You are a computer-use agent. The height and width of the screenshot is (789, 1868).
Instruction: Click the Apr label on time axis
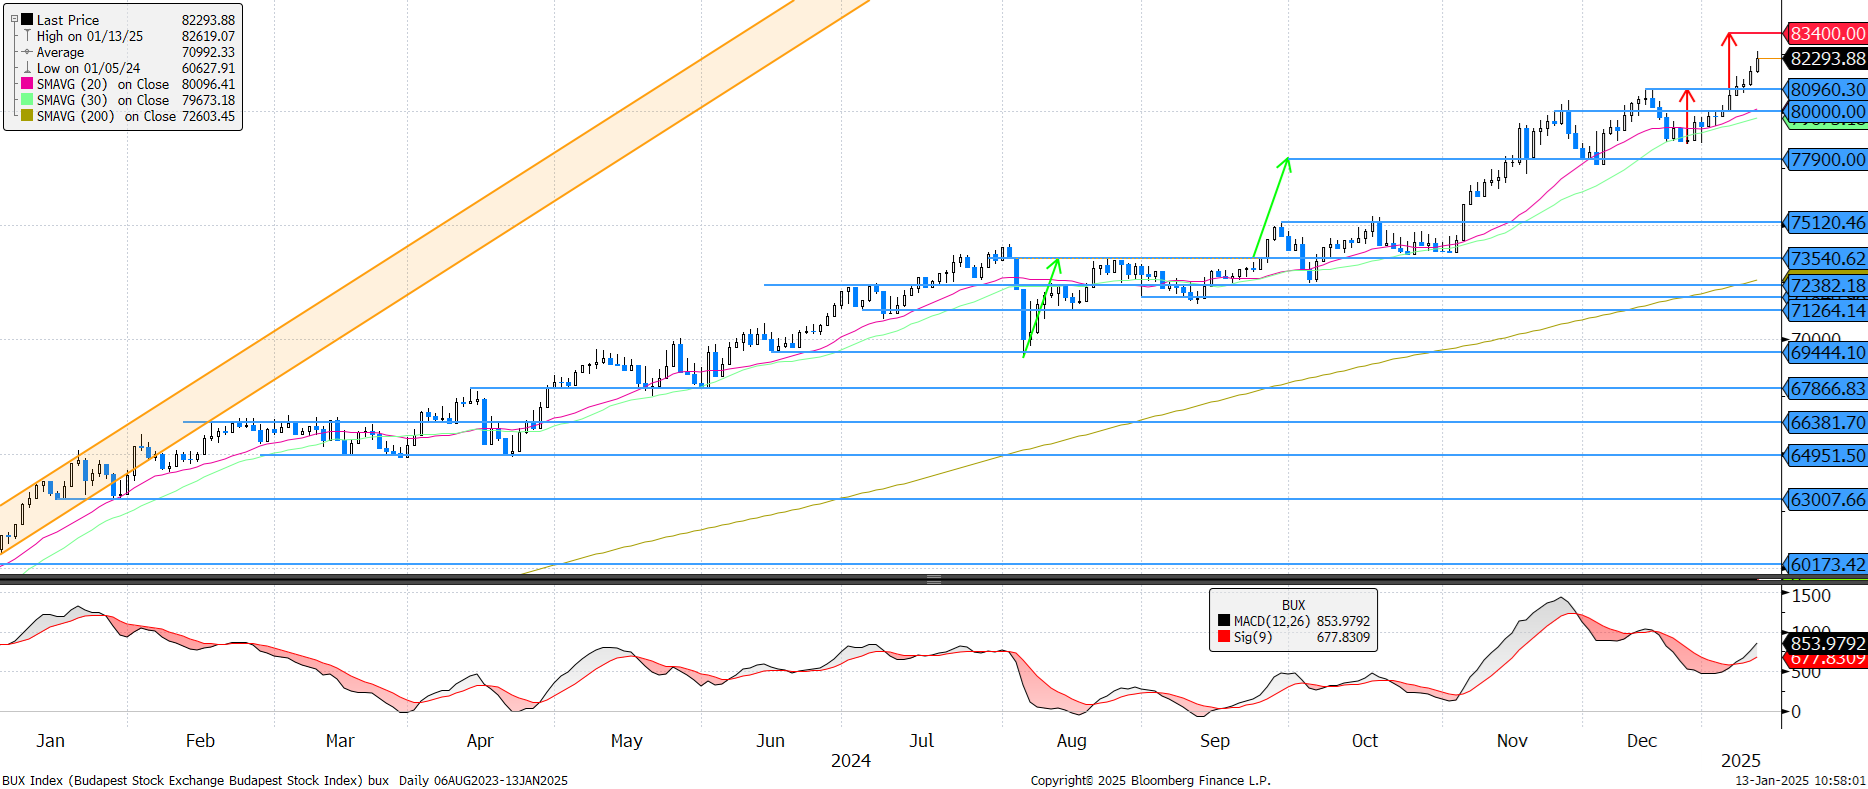[x=480, y=741]
